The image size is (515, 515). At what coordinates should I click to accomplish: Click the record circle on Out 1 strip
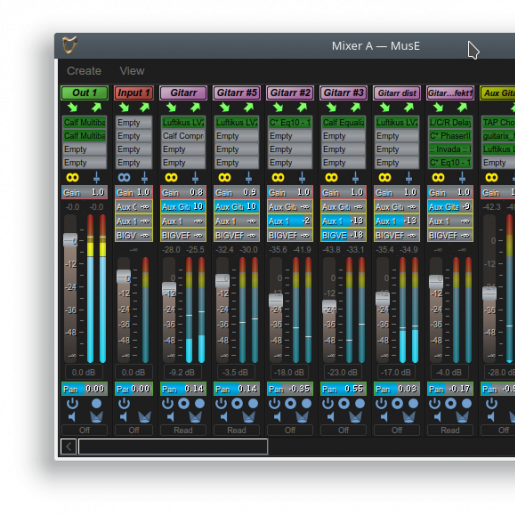[x=96, y=403]
